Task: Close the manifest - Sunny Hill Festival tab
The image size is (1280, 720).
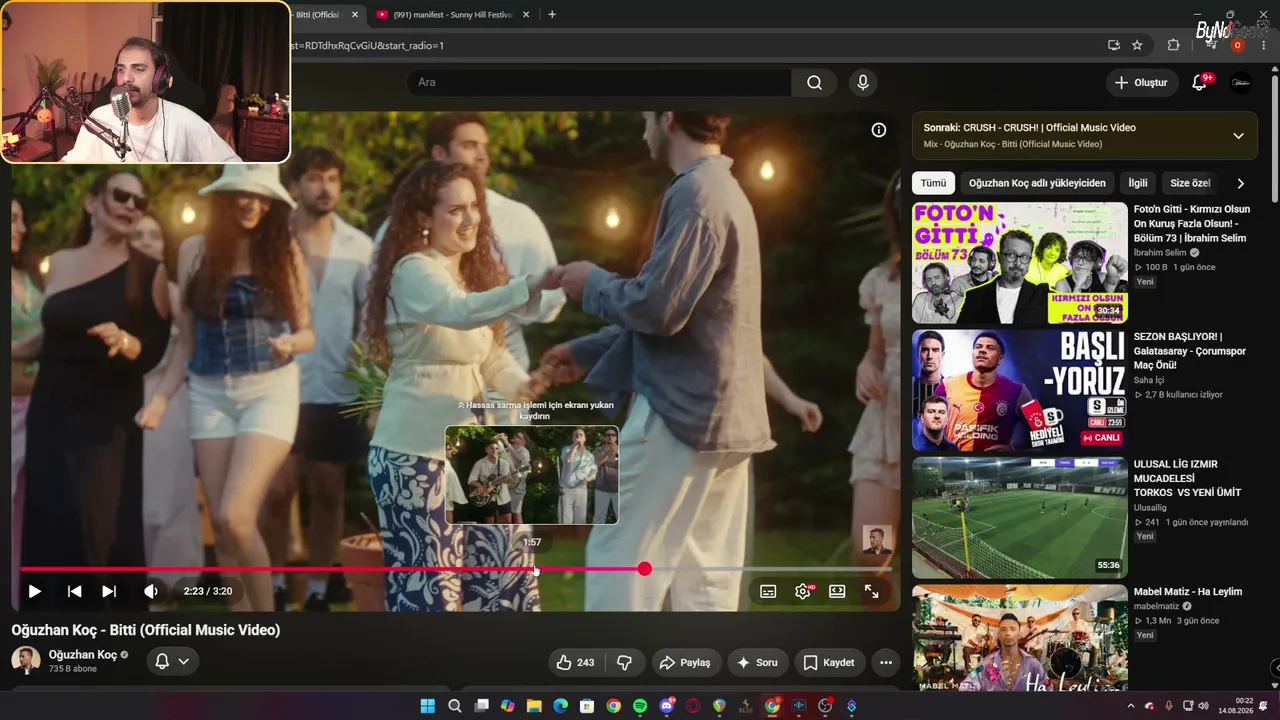Action: tap(526, 15)
